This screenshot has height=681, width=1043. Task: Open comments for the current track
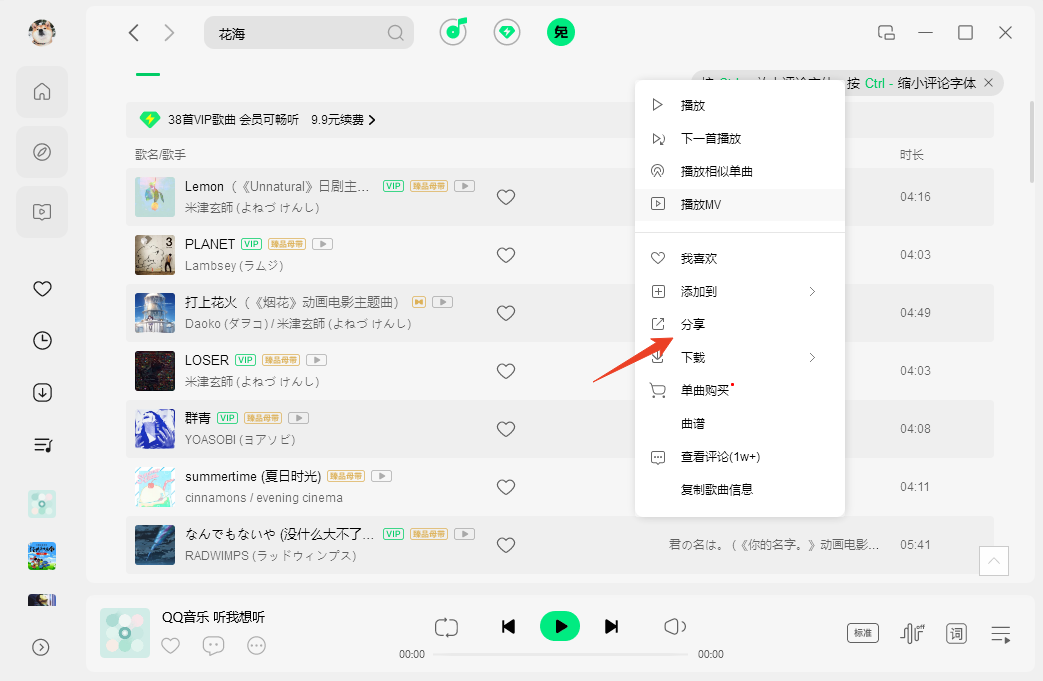pyautogui.click(x=214, y=645)
